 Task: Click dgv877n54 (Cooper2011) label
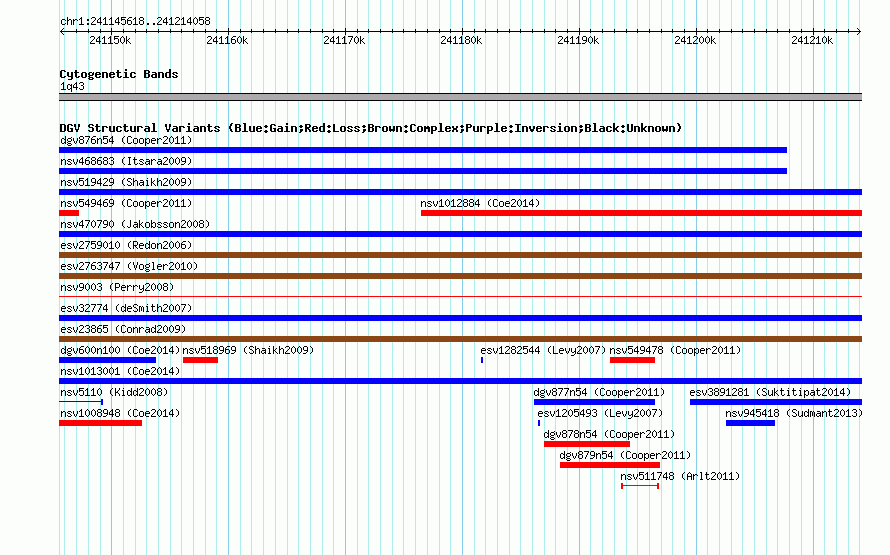click(x=599, y=392)
